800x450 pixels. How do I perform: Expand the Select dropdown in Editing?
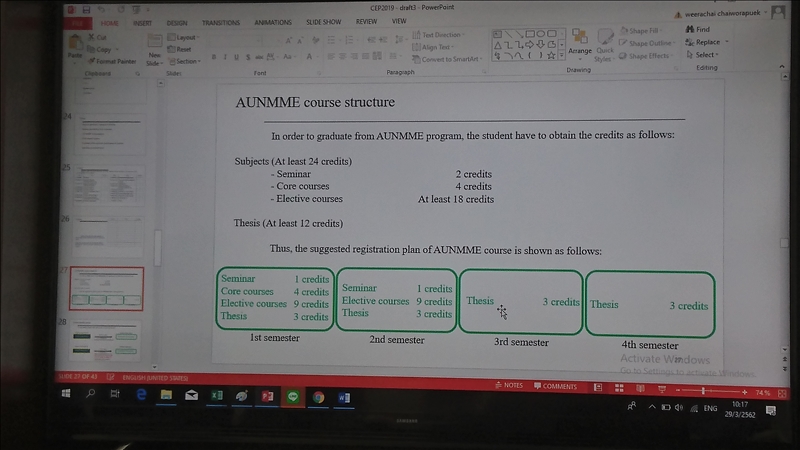[x=706, y=55]
